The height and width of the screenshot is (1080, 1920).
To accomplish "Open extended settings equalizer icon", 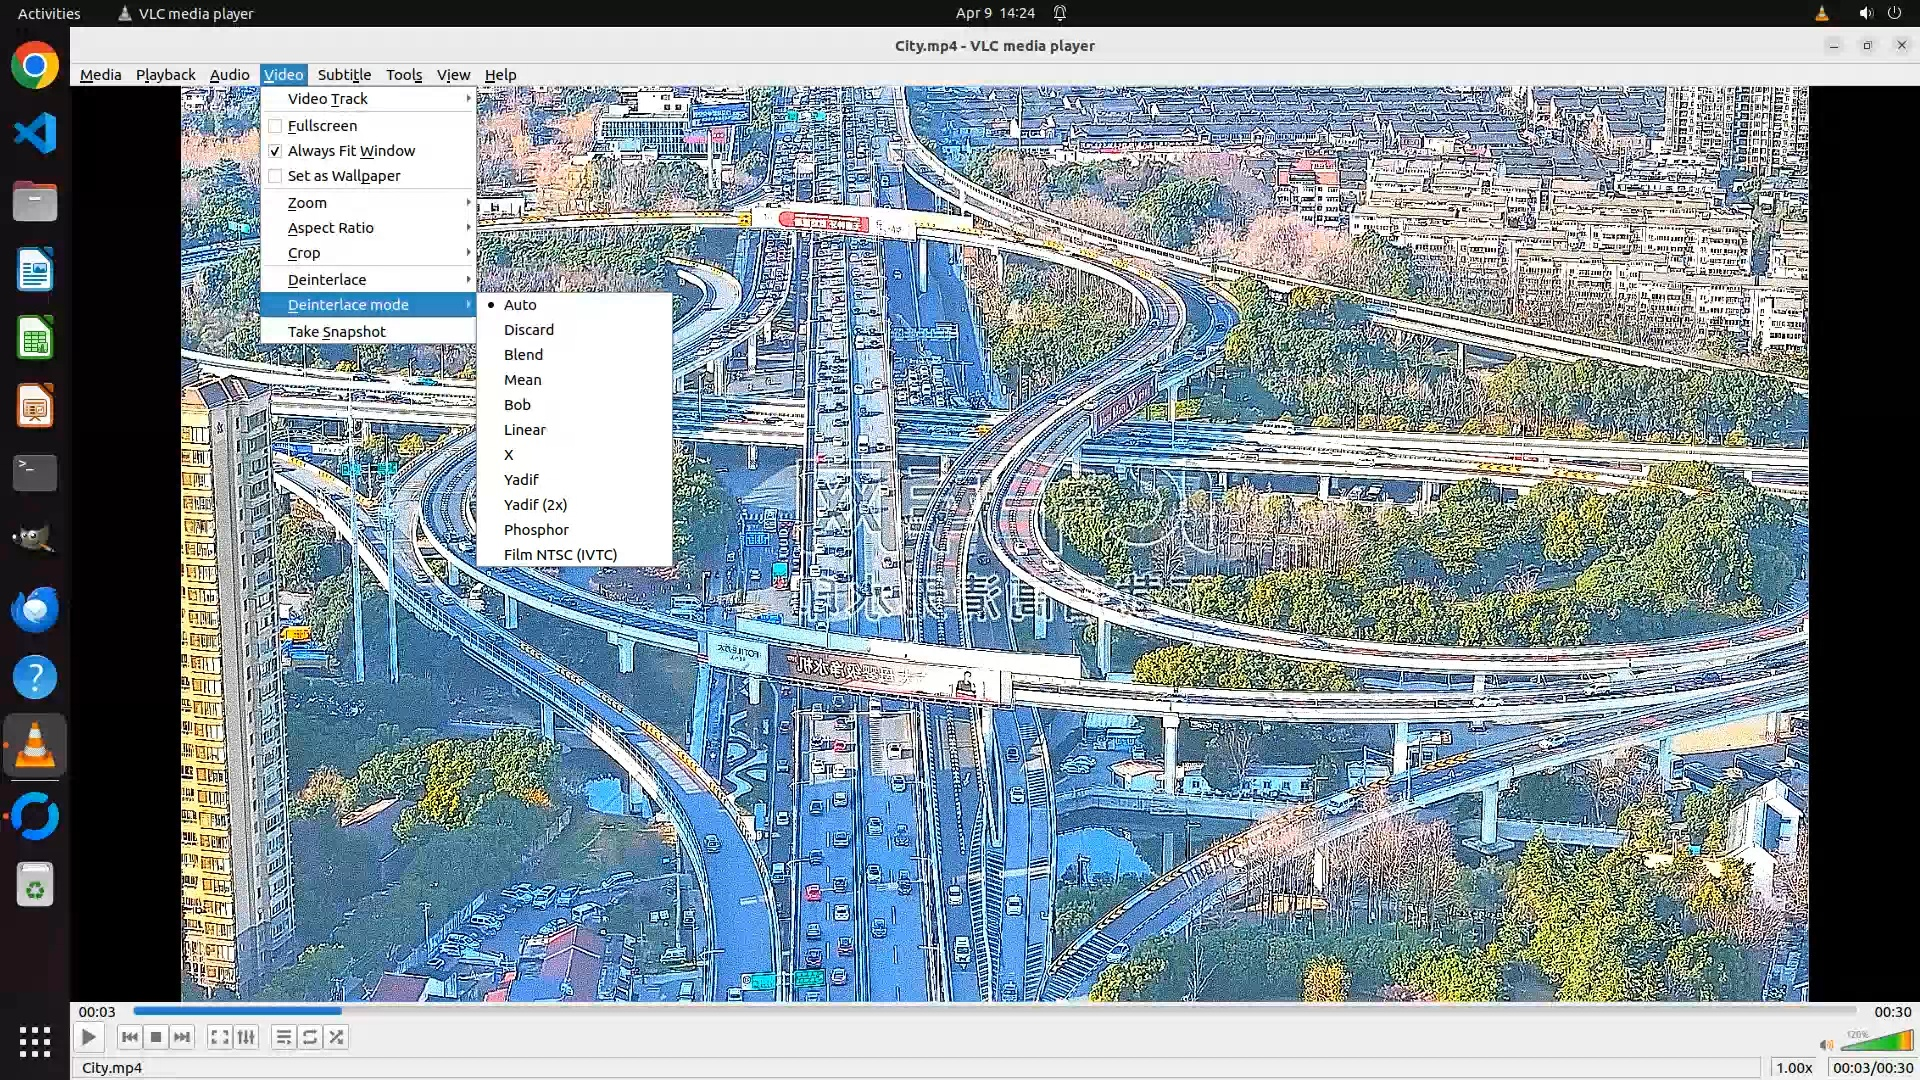I will [246, 1037].
